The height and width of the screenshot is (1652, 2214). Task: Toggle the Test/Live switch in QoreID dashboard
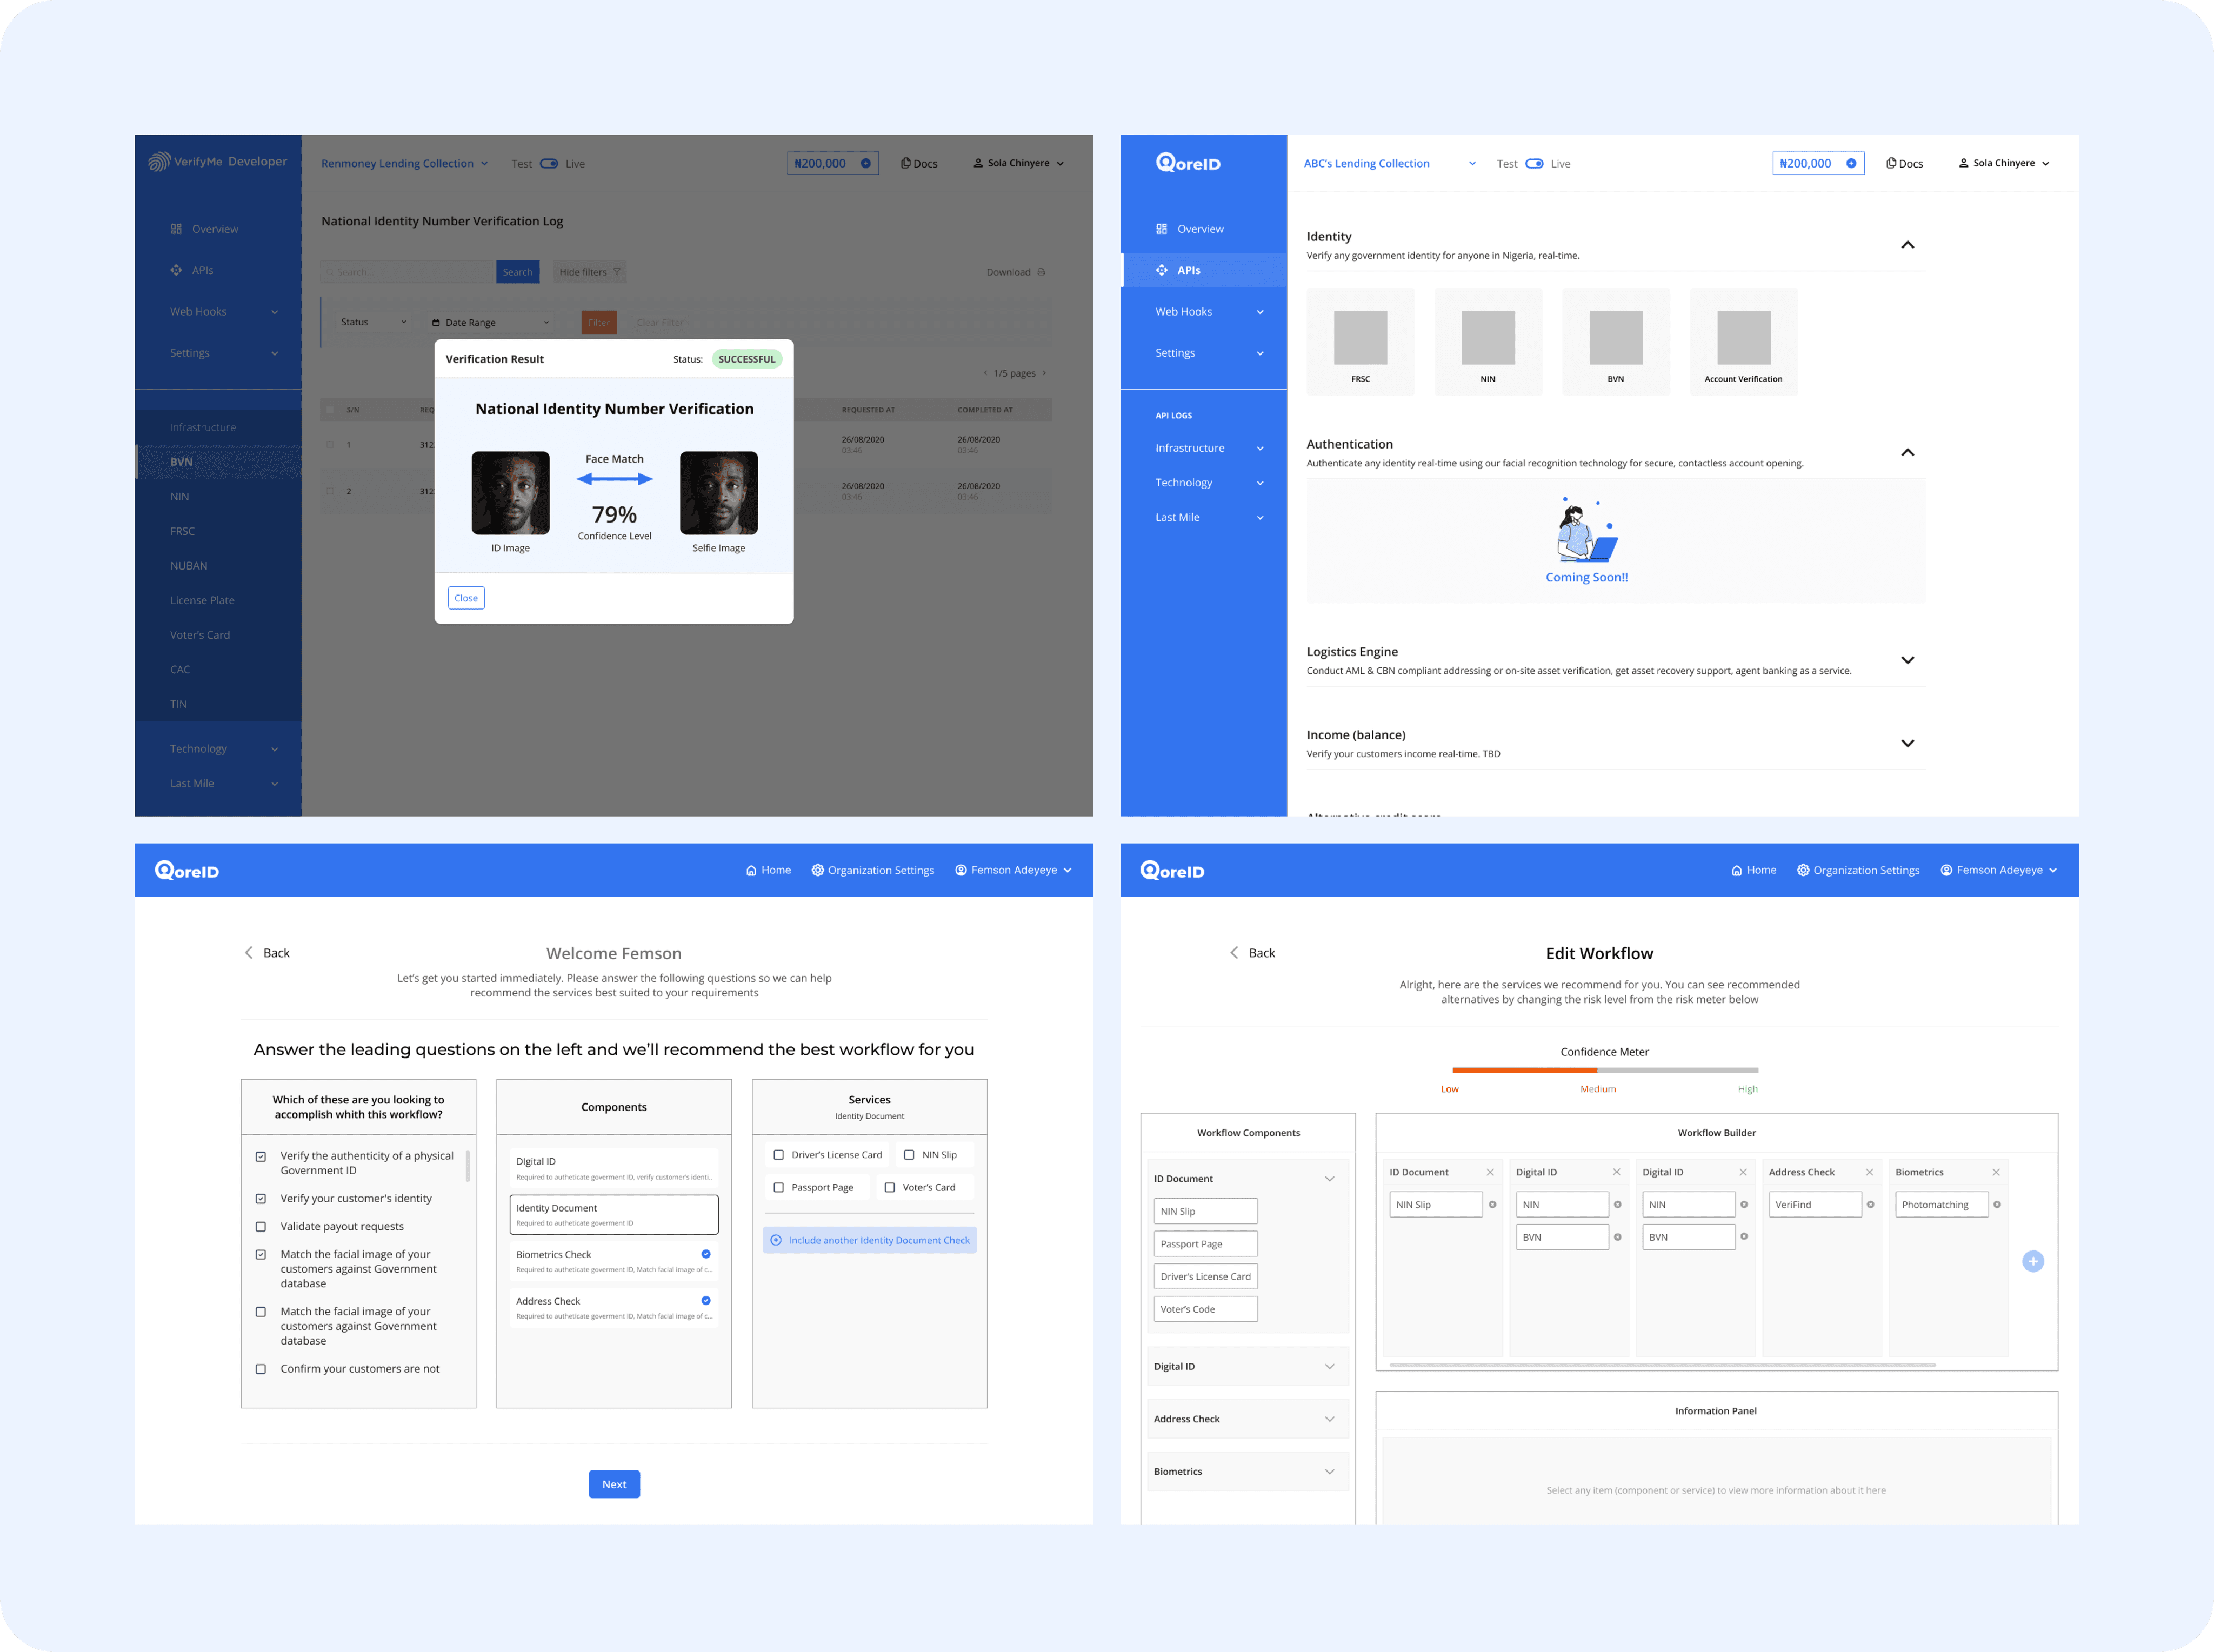coord(1534,163)
